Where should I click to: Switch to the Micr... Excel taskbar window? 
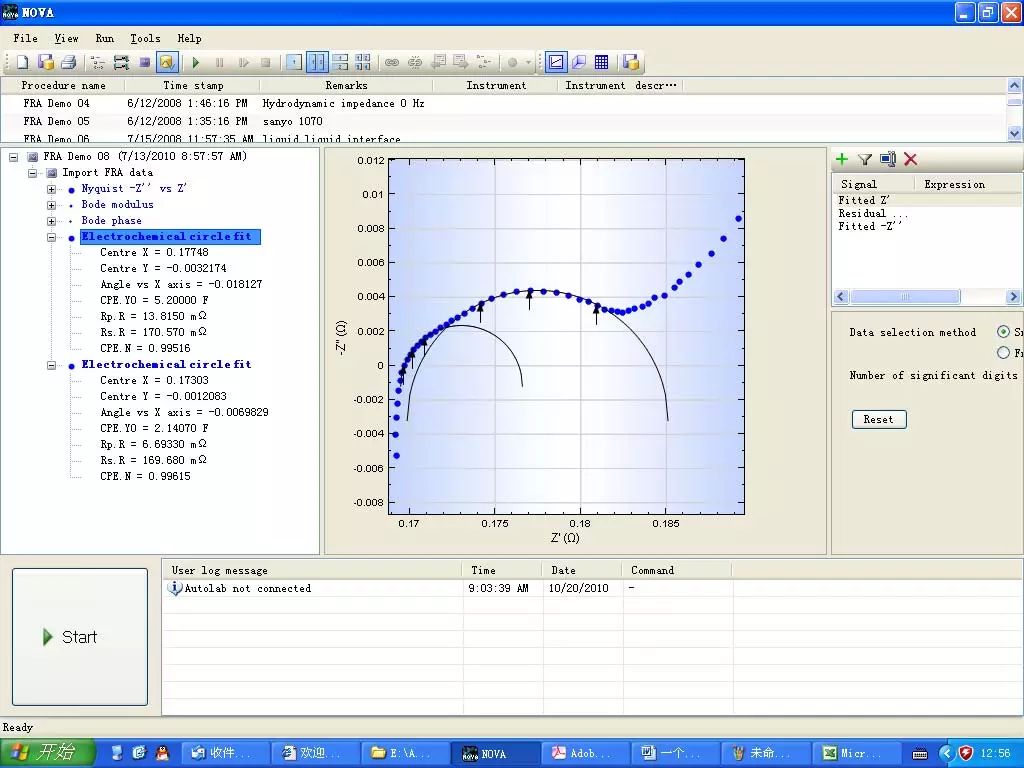click(x=855, y=754)
